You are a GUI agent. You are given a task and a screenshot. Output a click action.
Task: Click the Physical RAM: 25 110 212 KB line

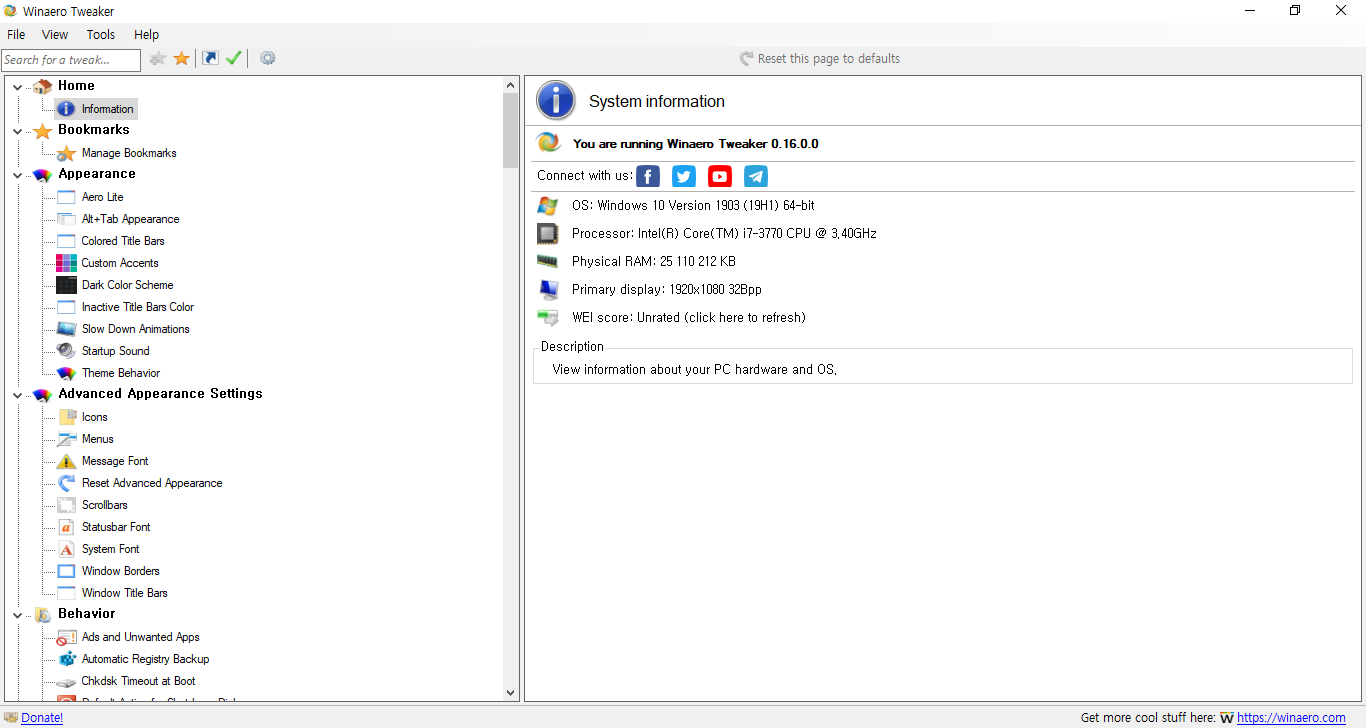click(654, 261)
